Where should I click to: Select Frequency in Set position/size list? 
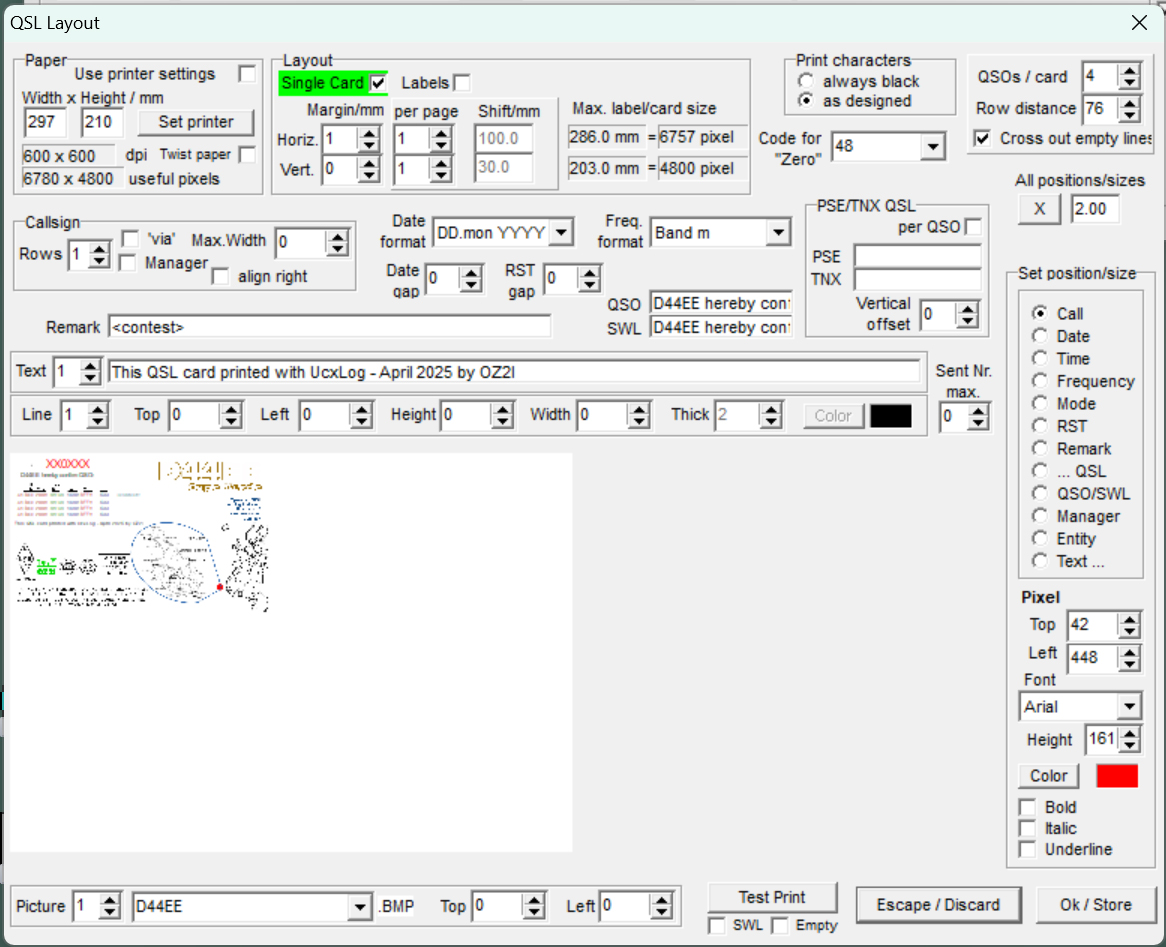tap(1040, 381)
